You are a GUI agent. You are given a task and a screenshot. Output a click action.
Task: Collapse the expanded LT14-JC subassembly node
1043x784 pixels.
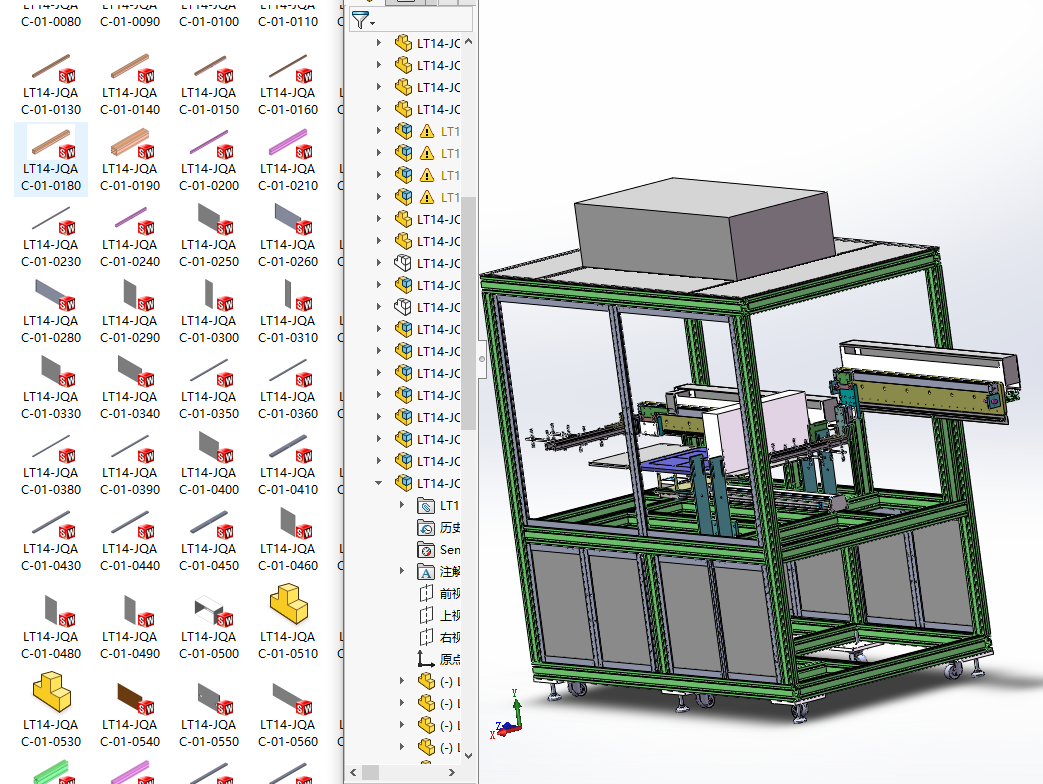[379, 483]
